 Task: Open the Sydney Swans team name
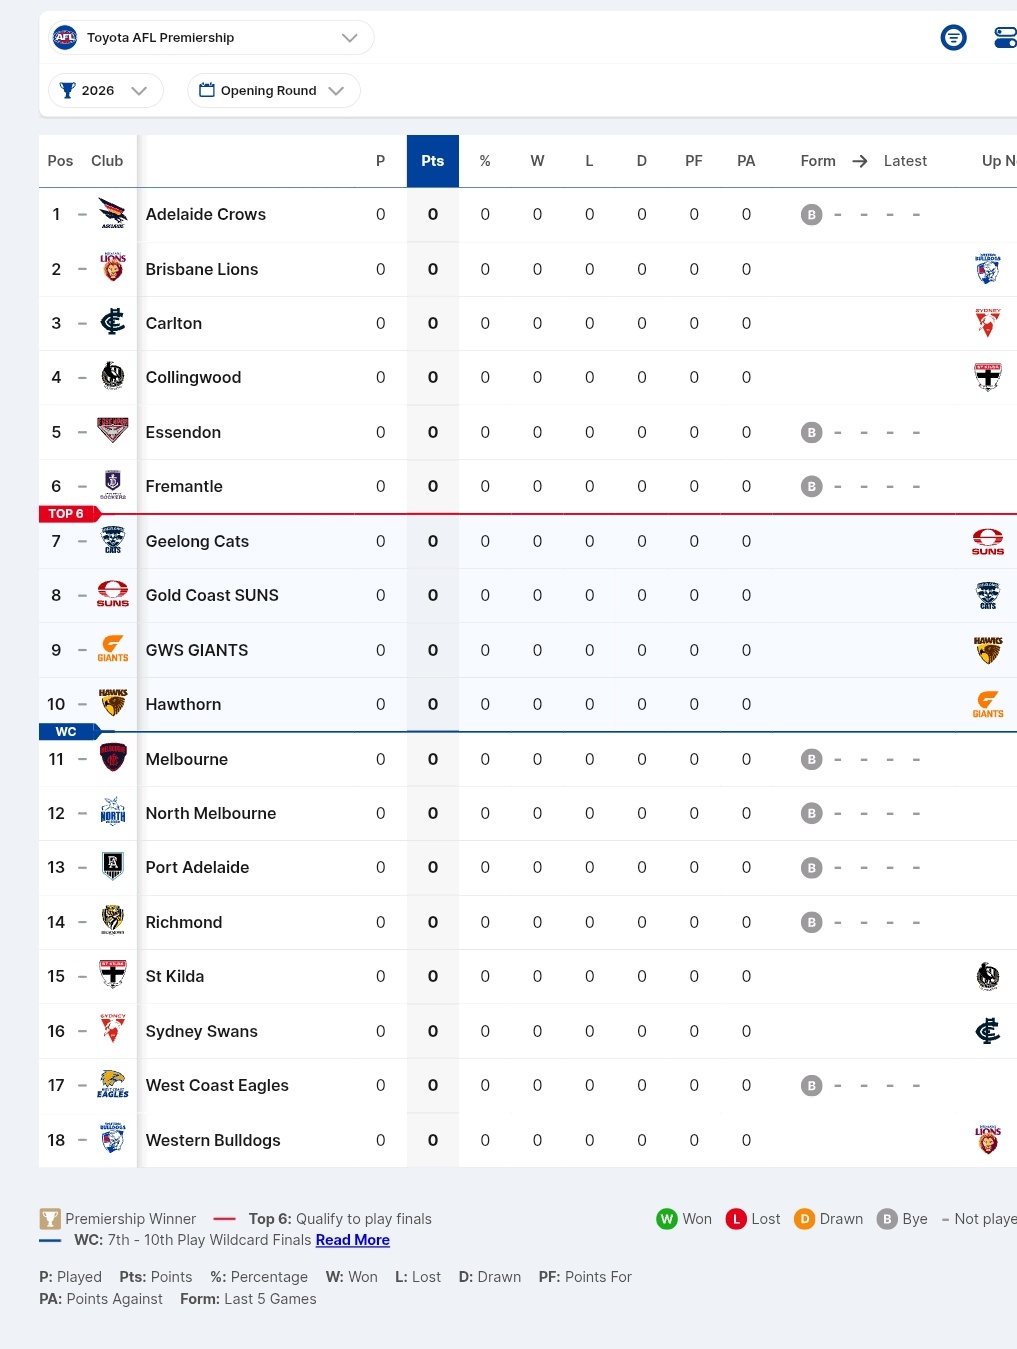(x=202, y=1031)
